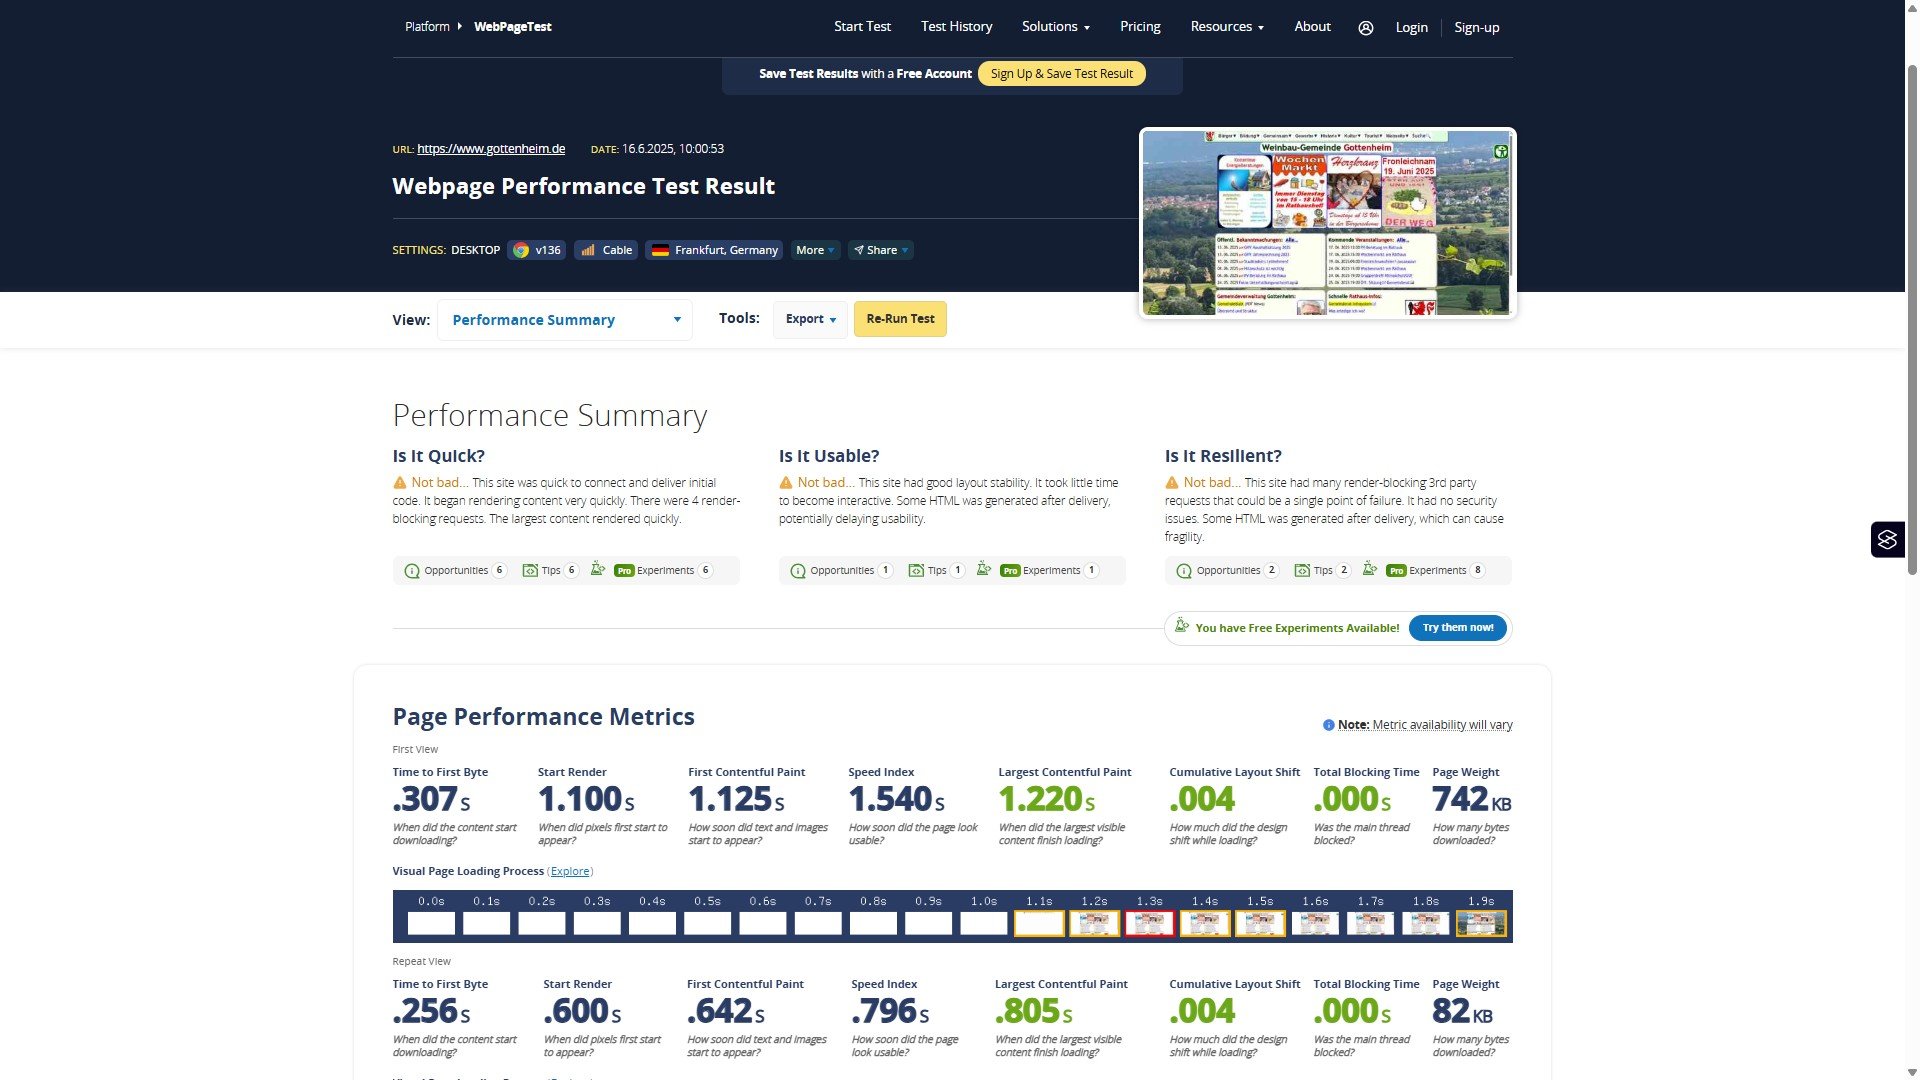Click the Chrome v136 browser badge
The width and height of the screenshot is (1920, 1080).
coord(536,250)
